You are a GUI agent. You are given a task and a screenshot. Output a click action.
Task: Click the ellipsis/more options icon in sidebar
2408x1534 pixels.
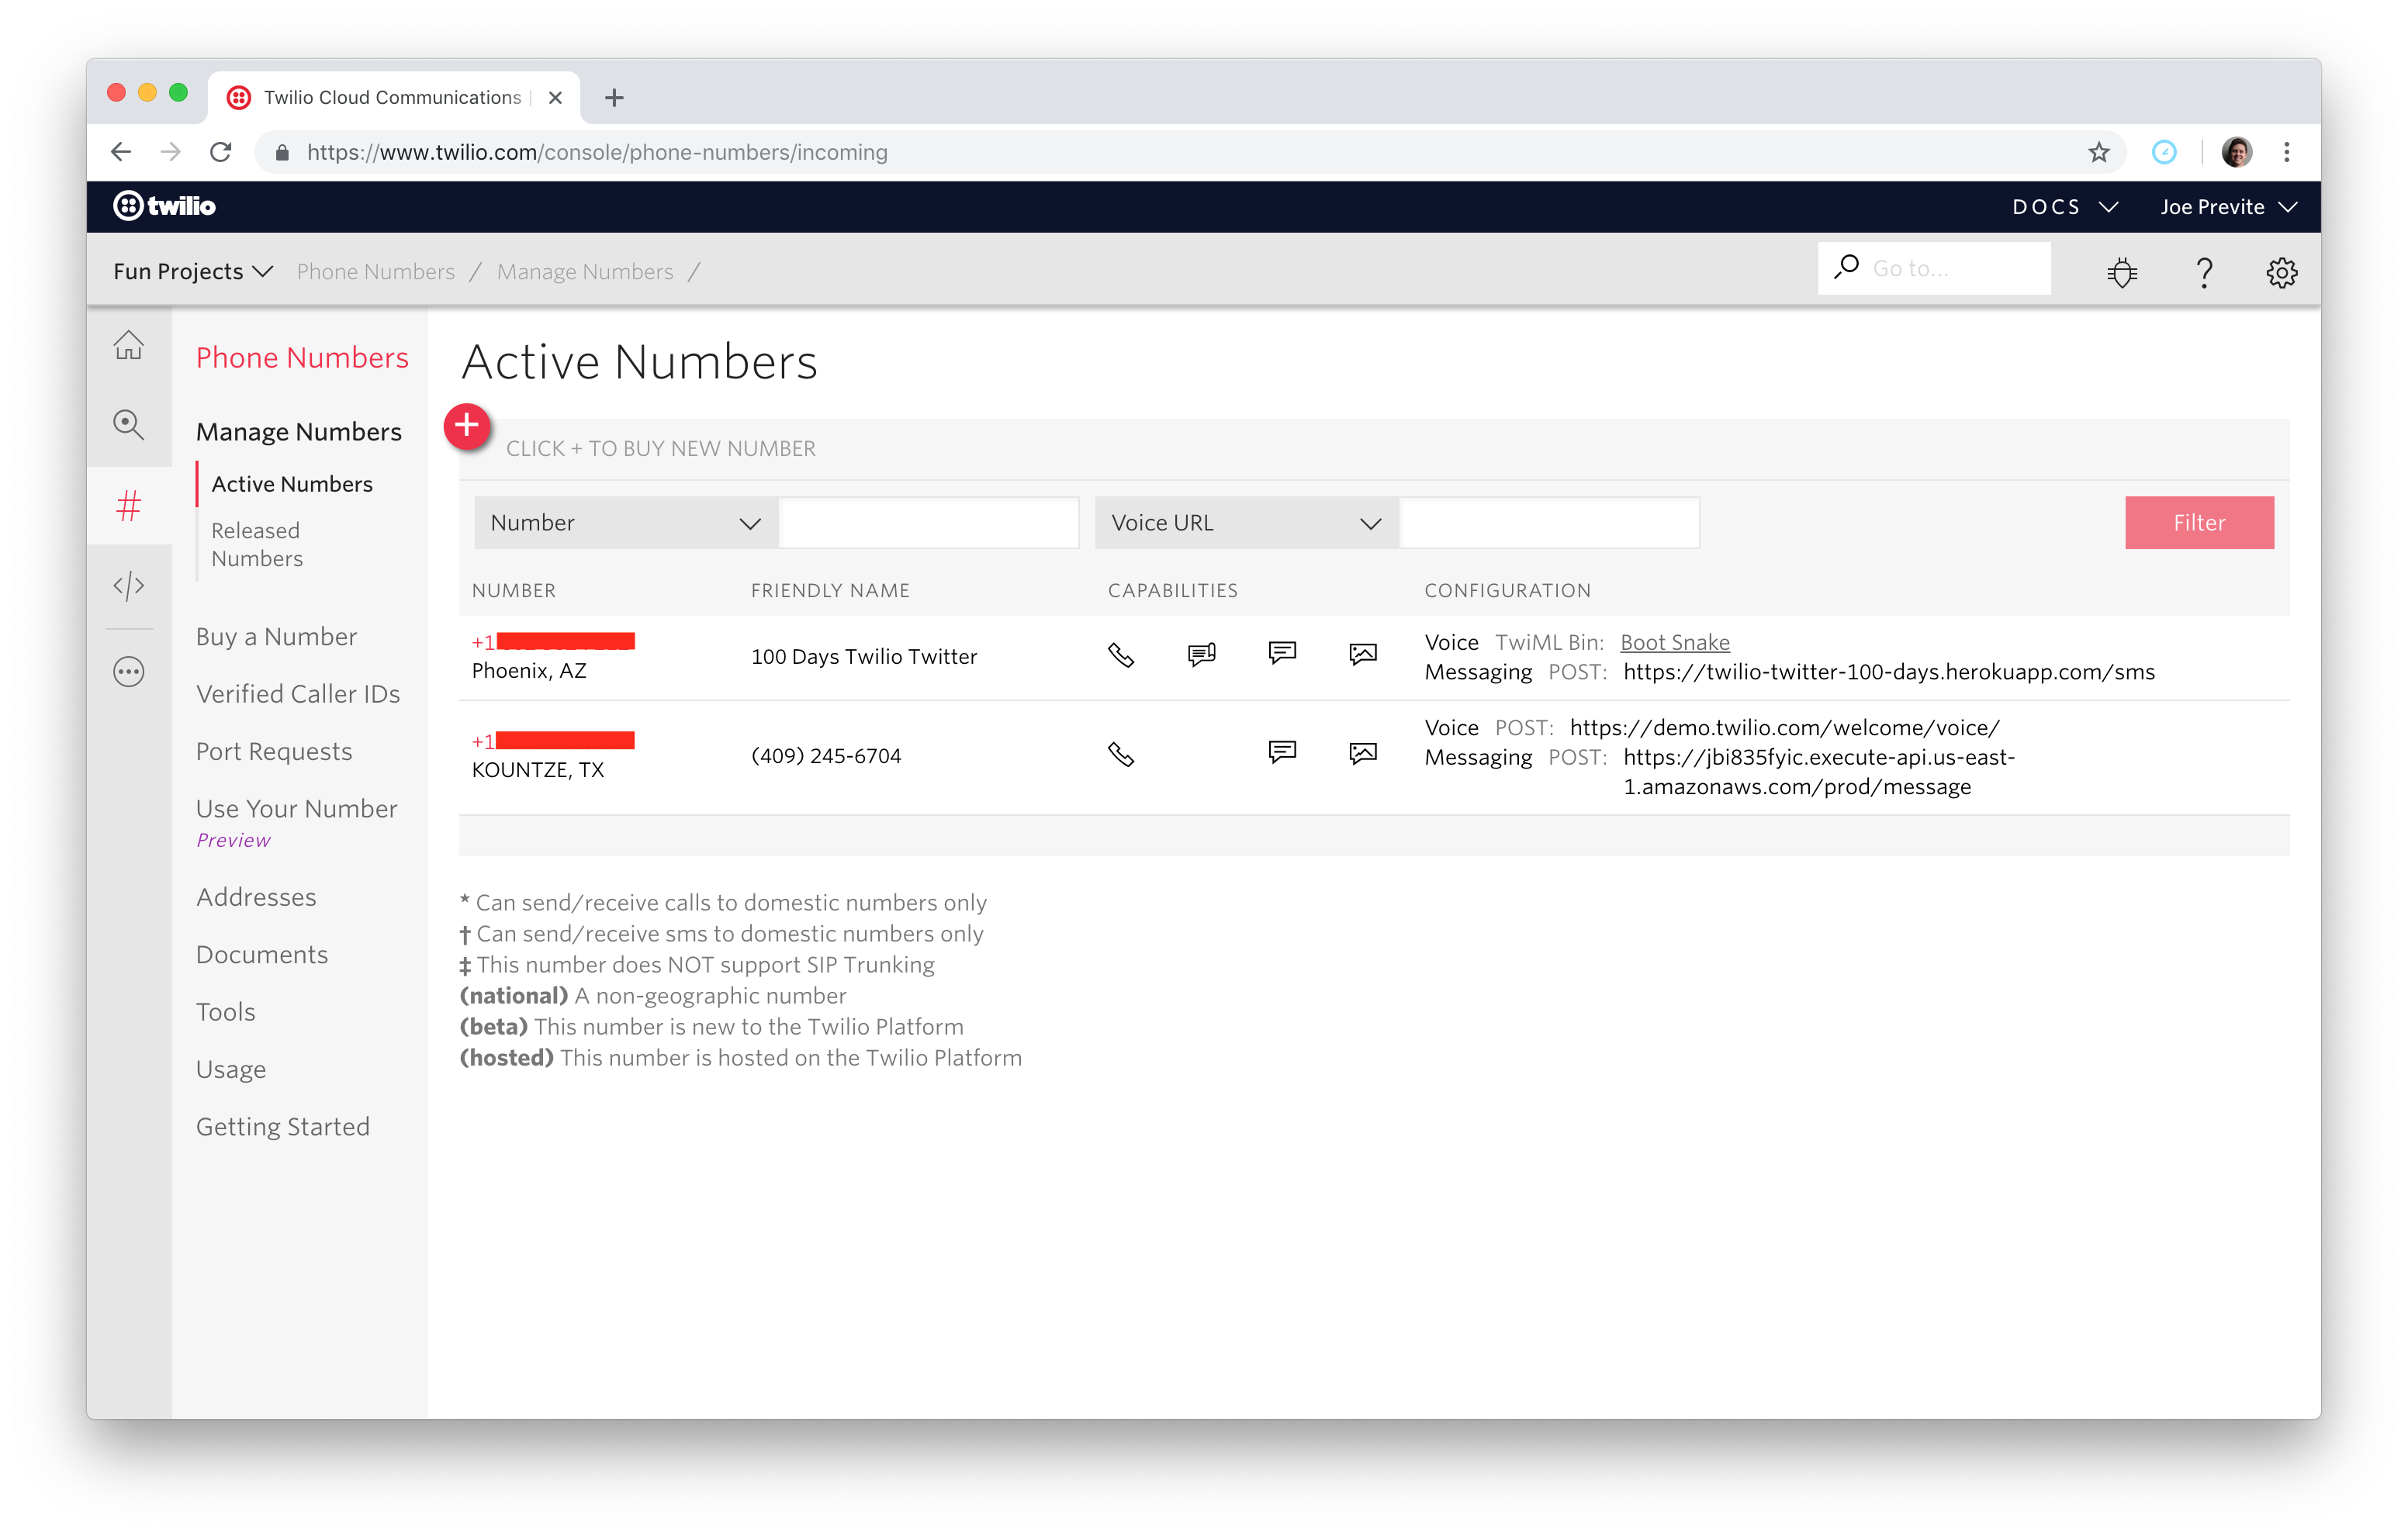coord(132,672)
